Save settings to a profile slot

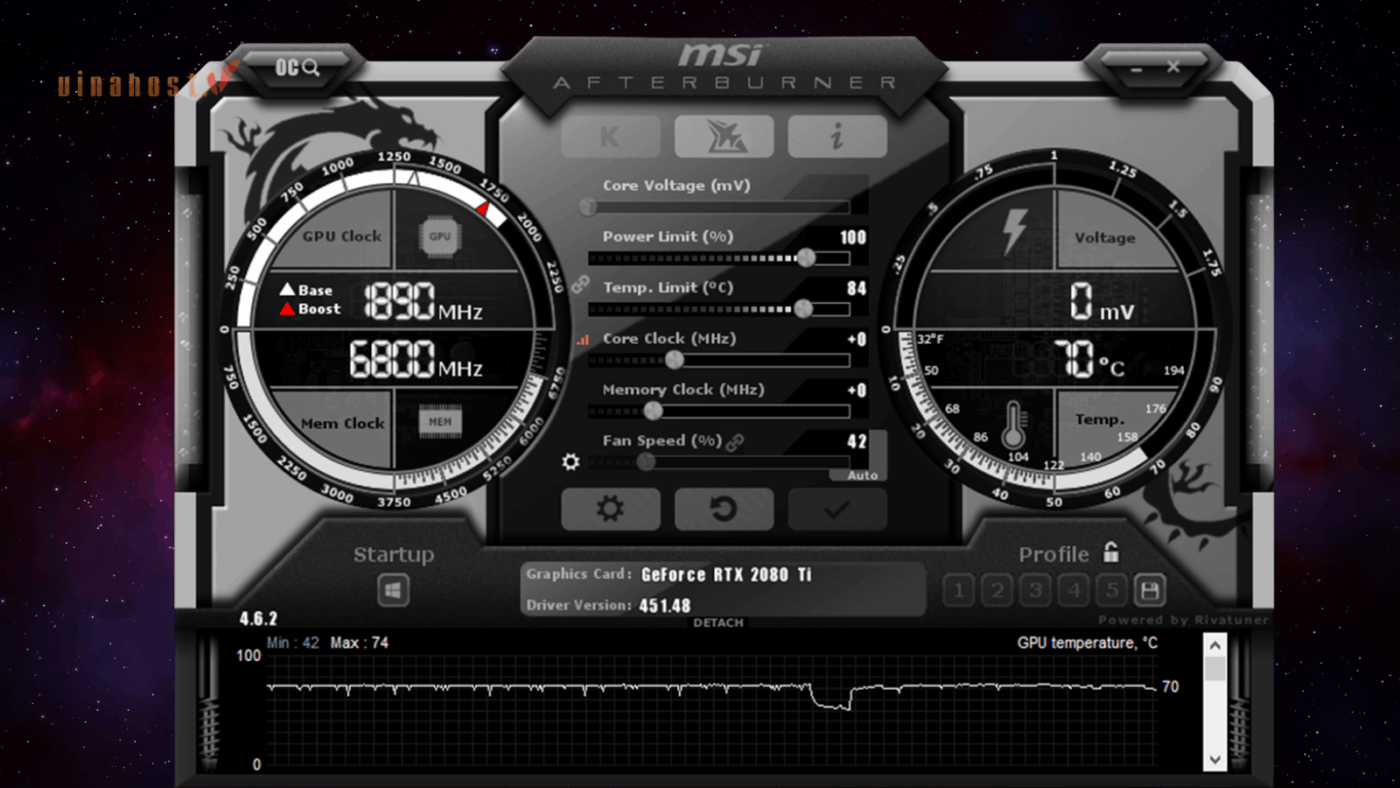tap(1148, 590)
